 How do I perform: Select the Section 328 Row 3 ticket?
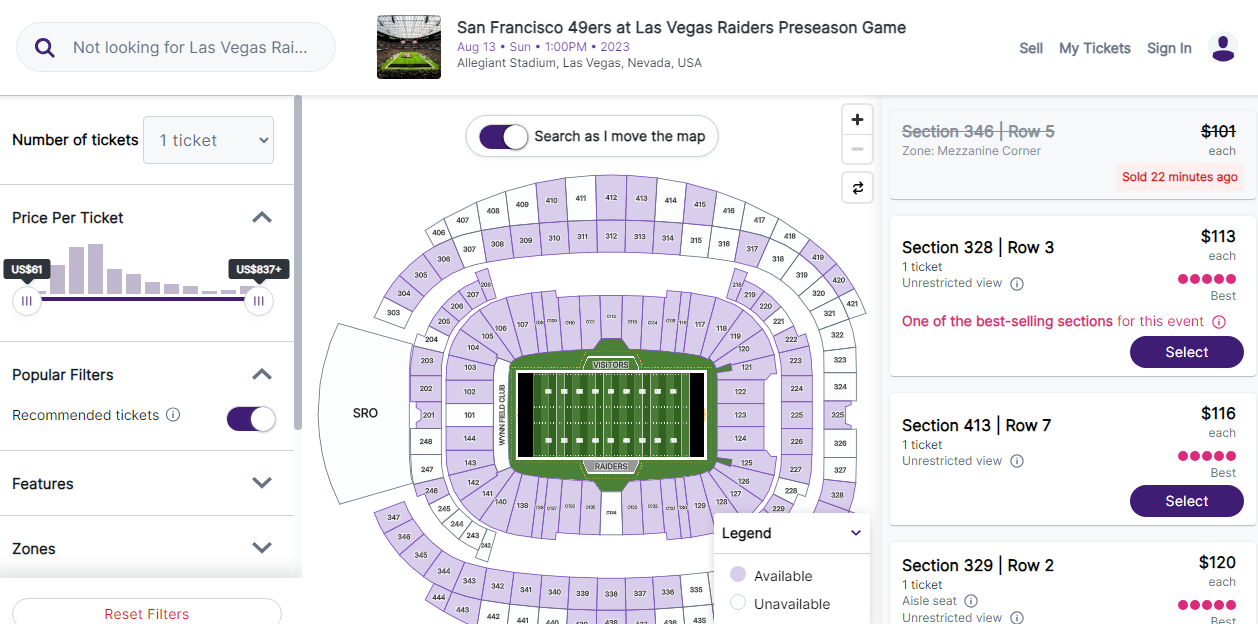tap(1186, 352)
